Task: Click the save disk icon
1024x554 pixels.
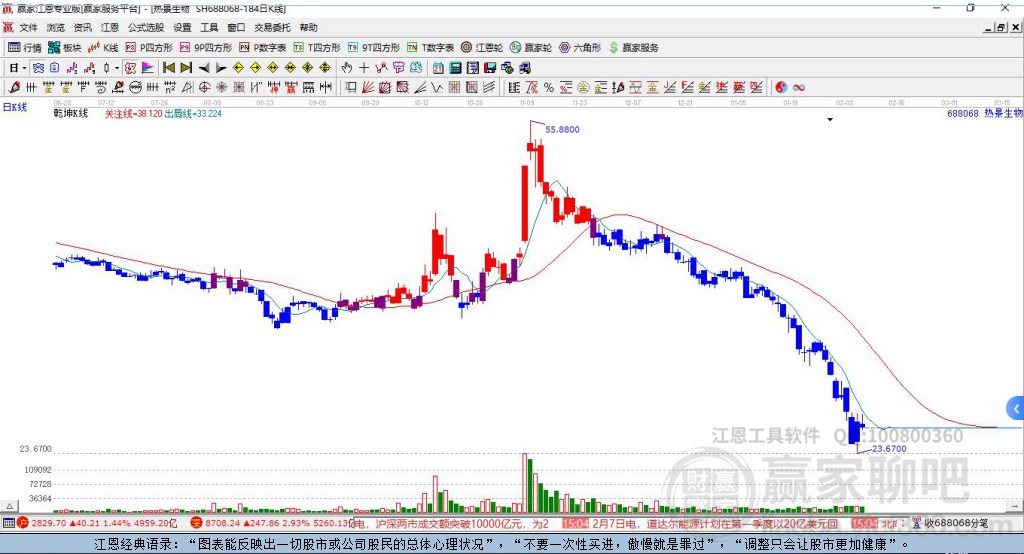Action: click(490, 68)
